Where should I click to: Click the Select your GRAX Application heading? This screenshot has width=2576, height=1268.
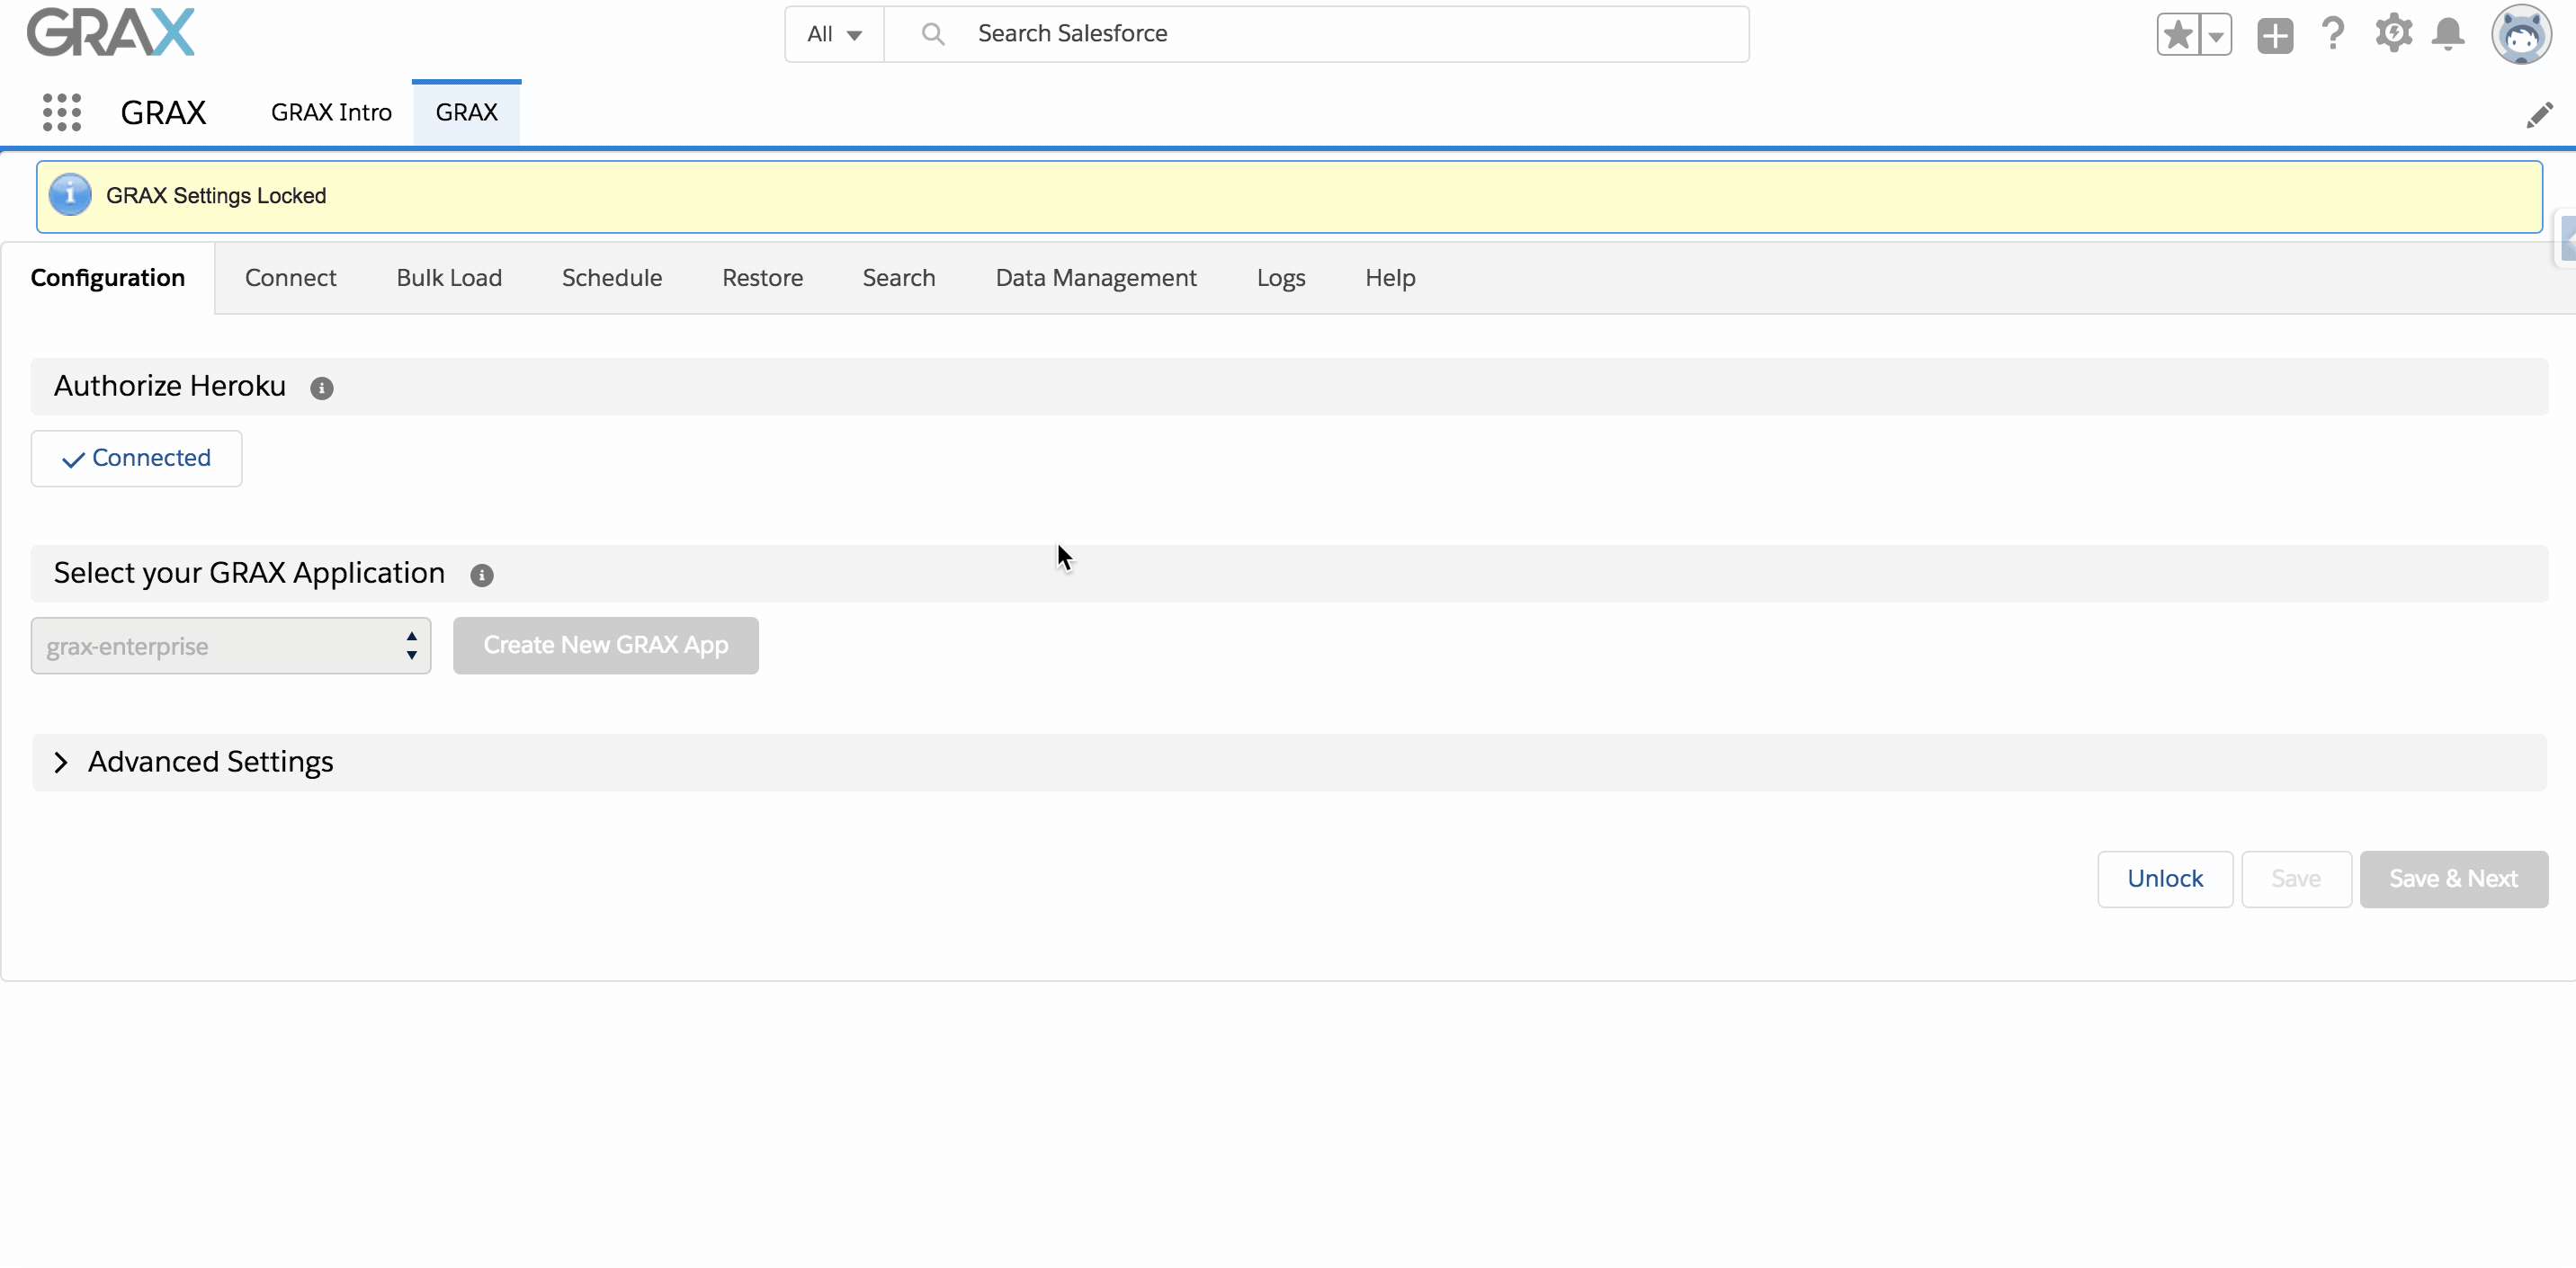(249, 573)
